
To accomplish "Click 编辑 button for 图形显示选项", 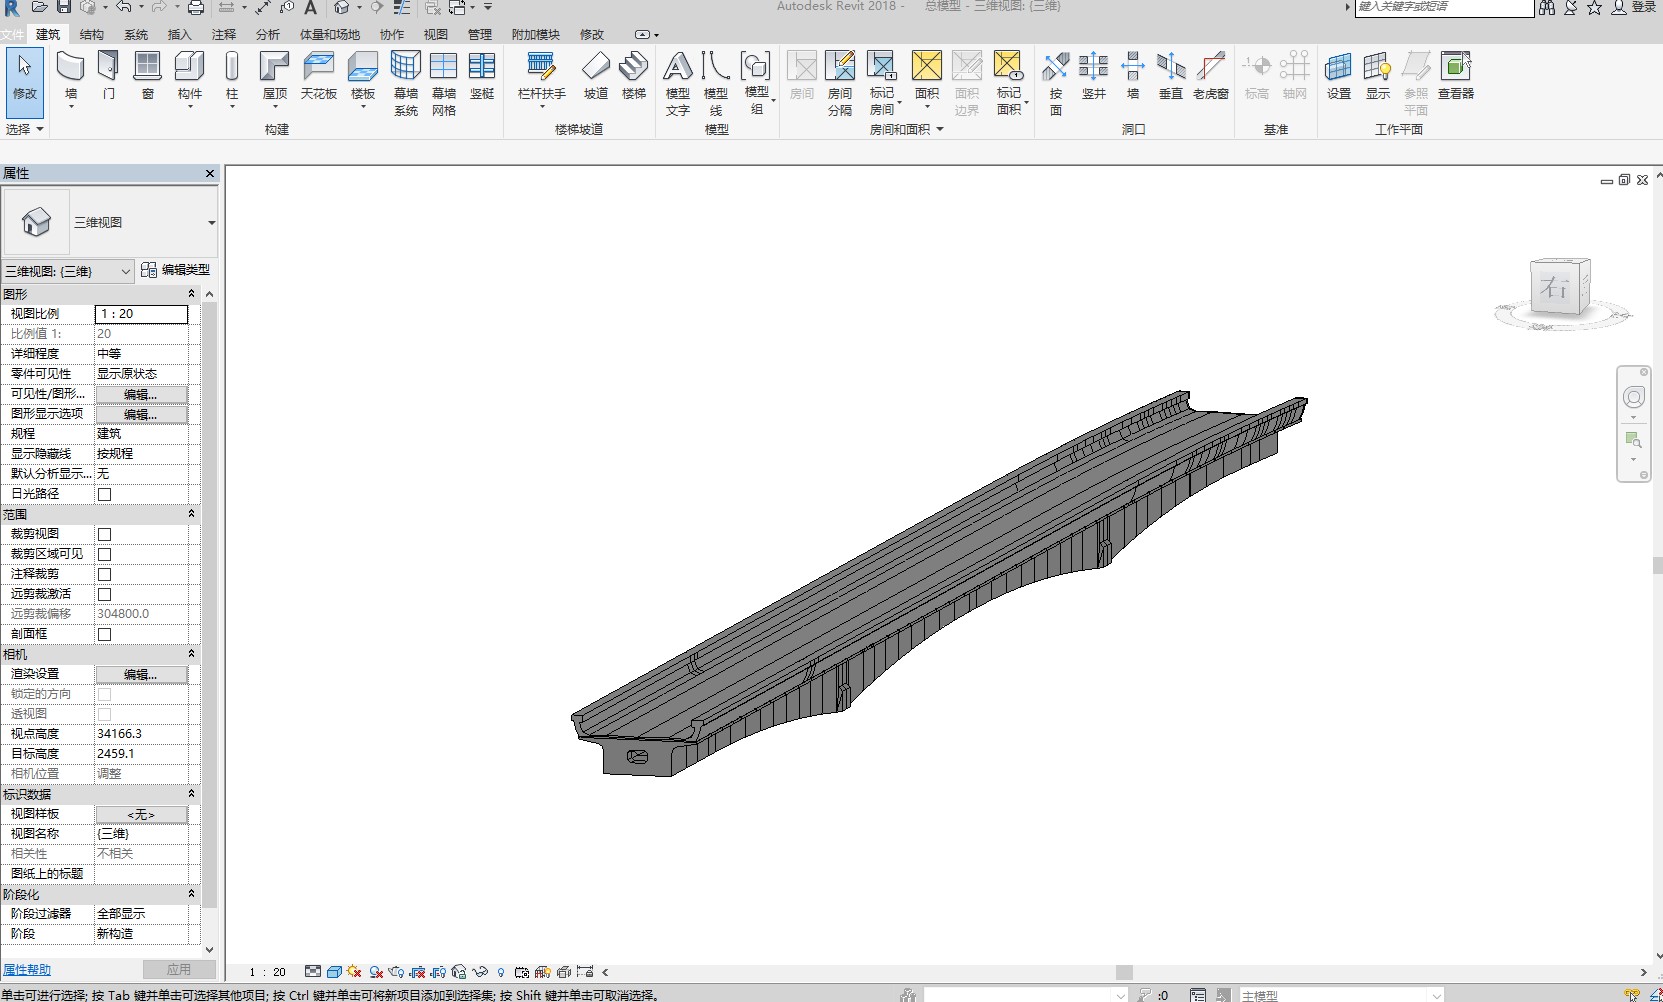I will pyautogui.click(x=141, y=414).
